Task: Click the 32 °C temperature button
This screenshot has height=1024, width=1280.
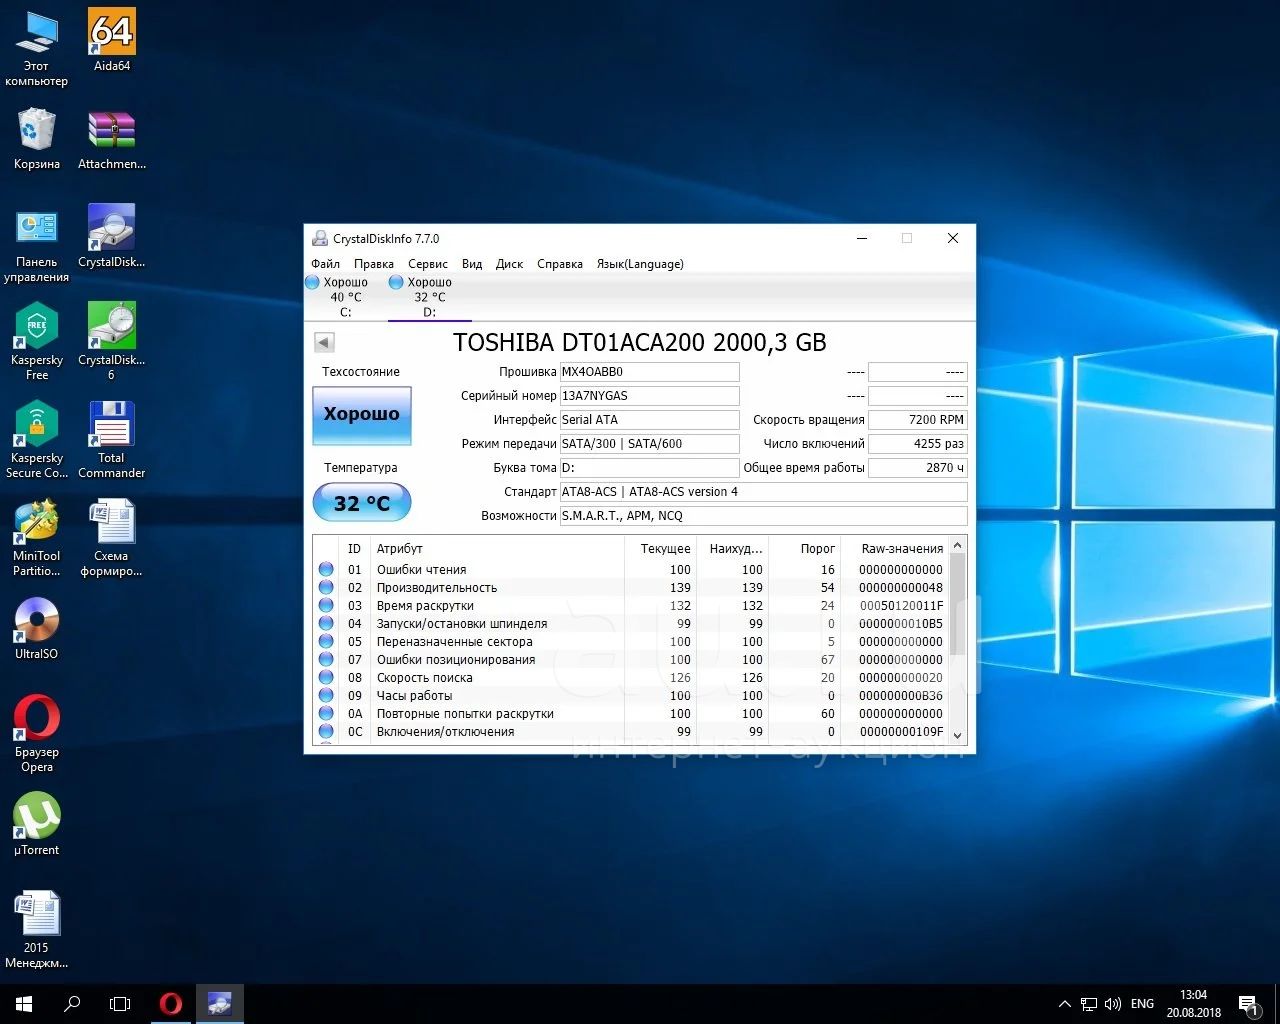Action: point(362,502)
